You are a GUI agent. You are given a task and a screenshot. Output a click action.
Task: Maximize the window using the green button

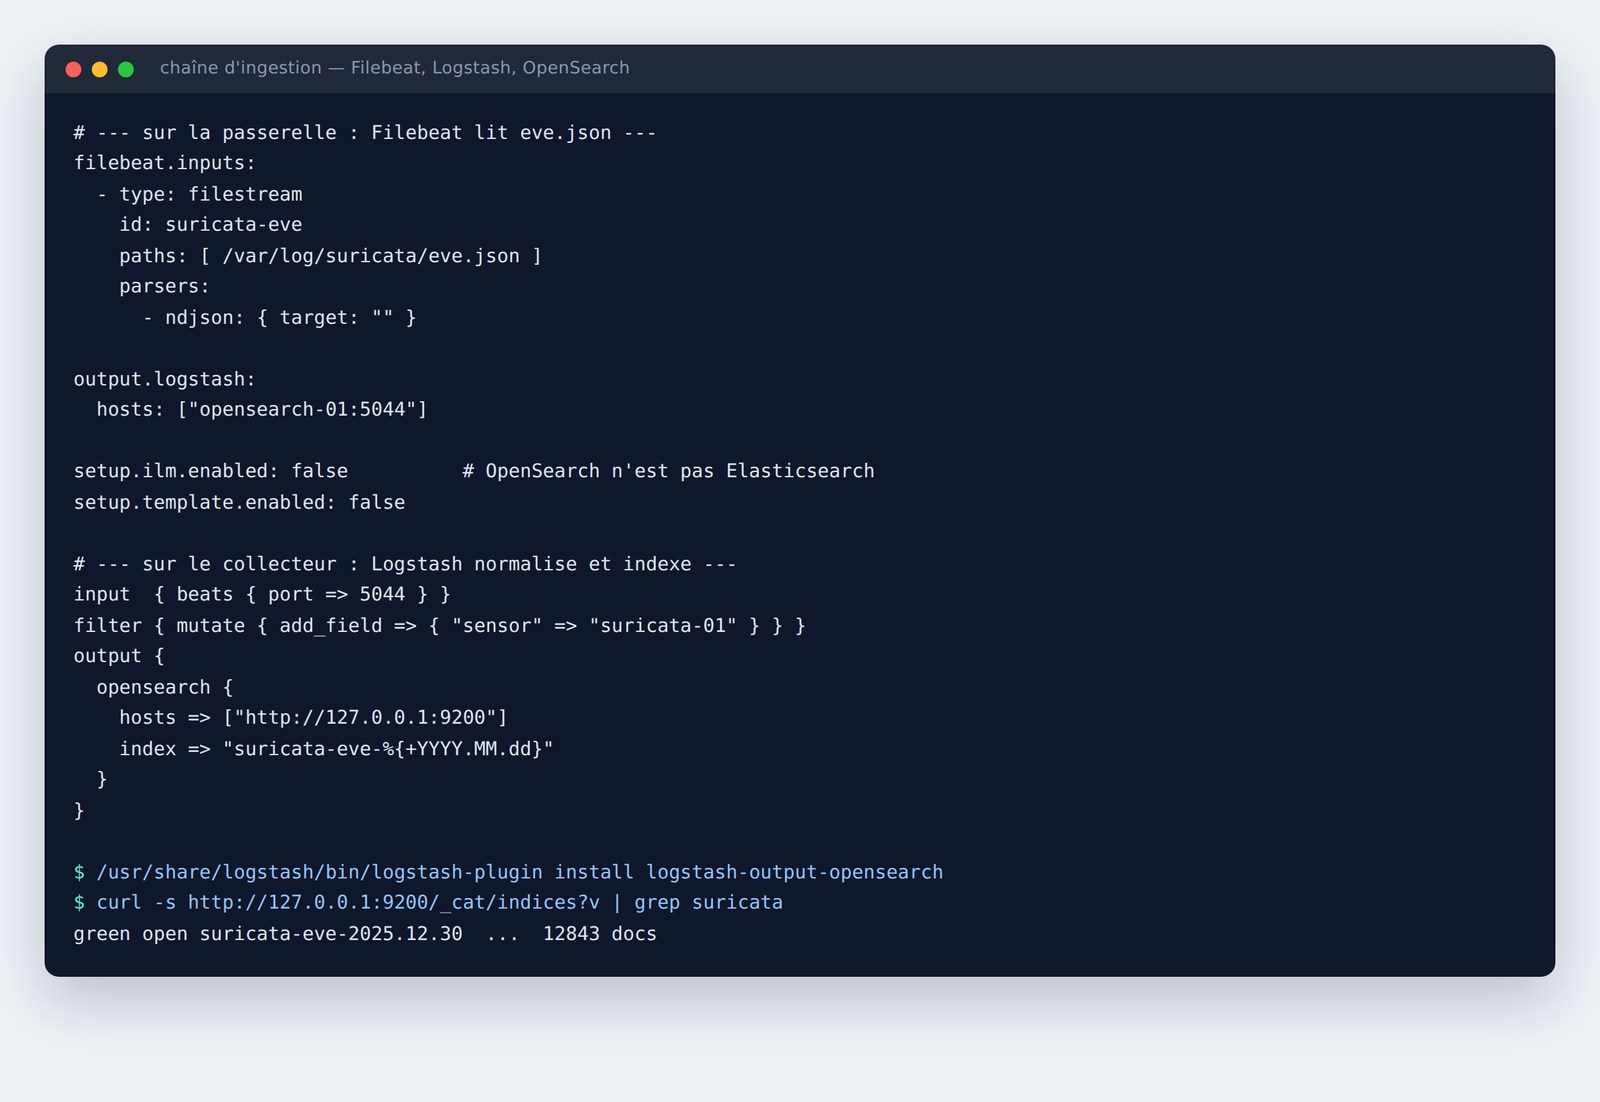point(126,69)
